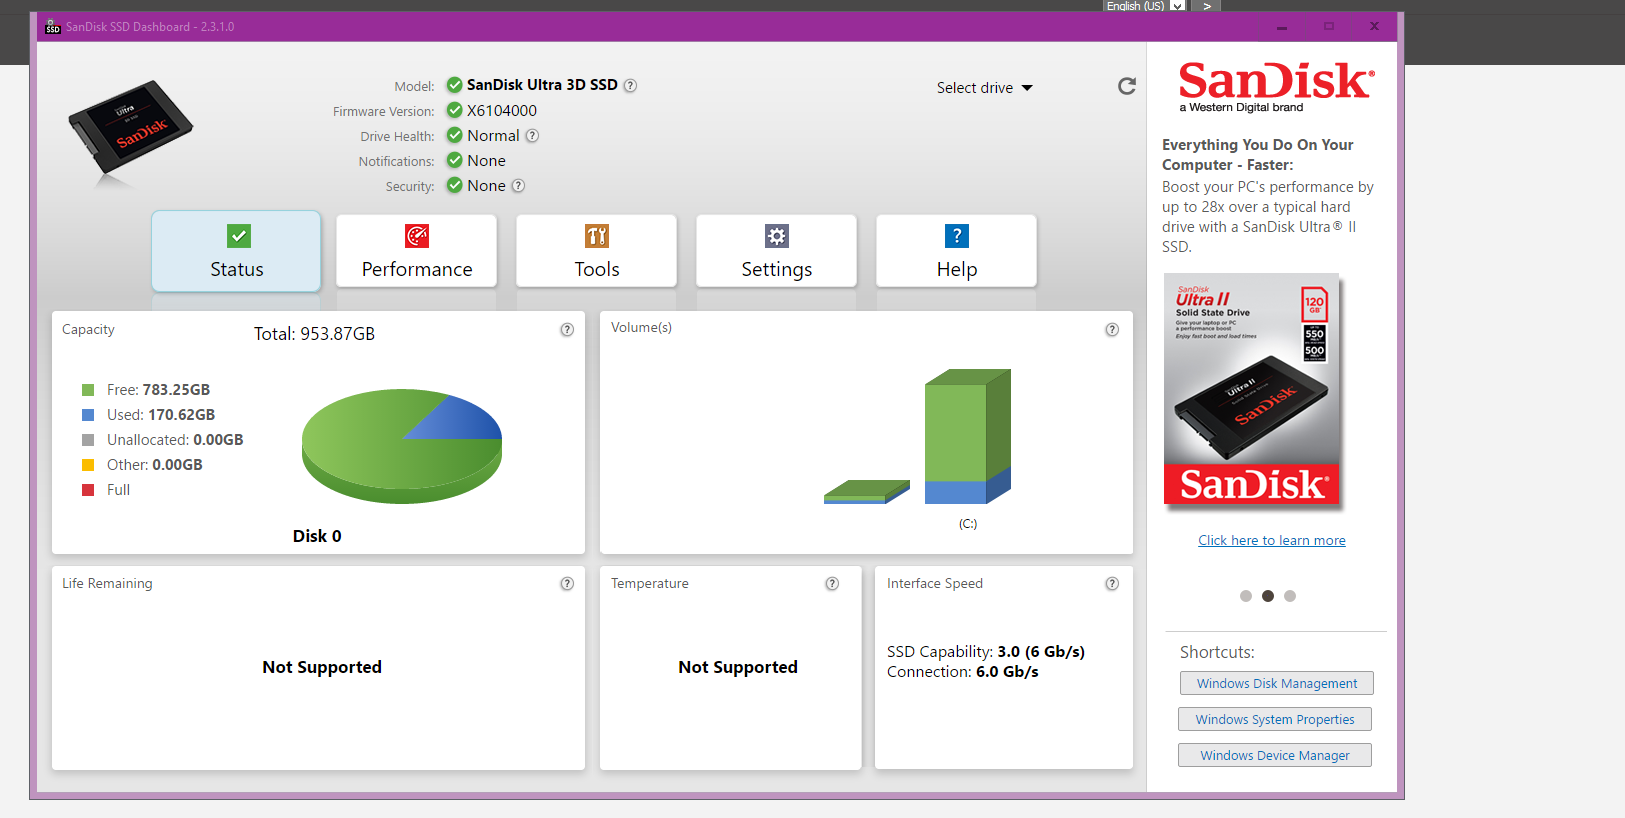Go to the Settings tab
Screen dimensions: 1625x818
pos(777,251)
